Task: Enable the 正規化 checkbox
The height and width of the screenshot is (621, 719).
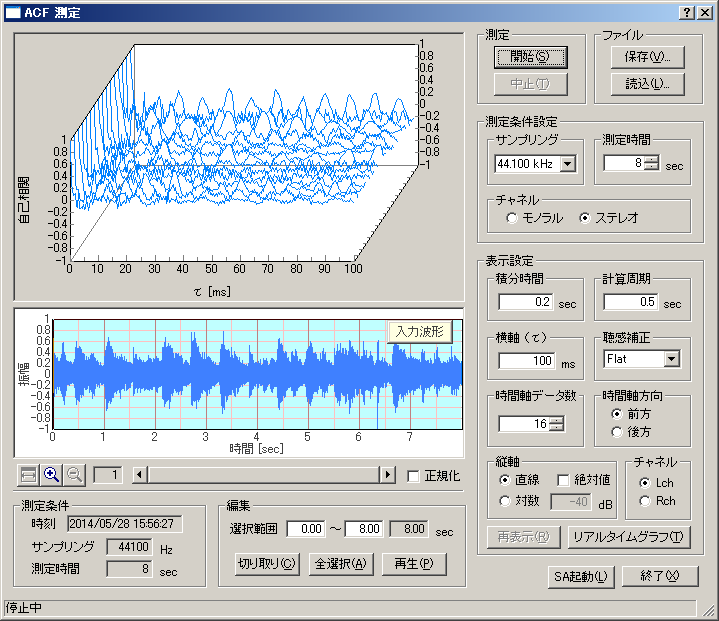Action: click(x=413, y=476)
